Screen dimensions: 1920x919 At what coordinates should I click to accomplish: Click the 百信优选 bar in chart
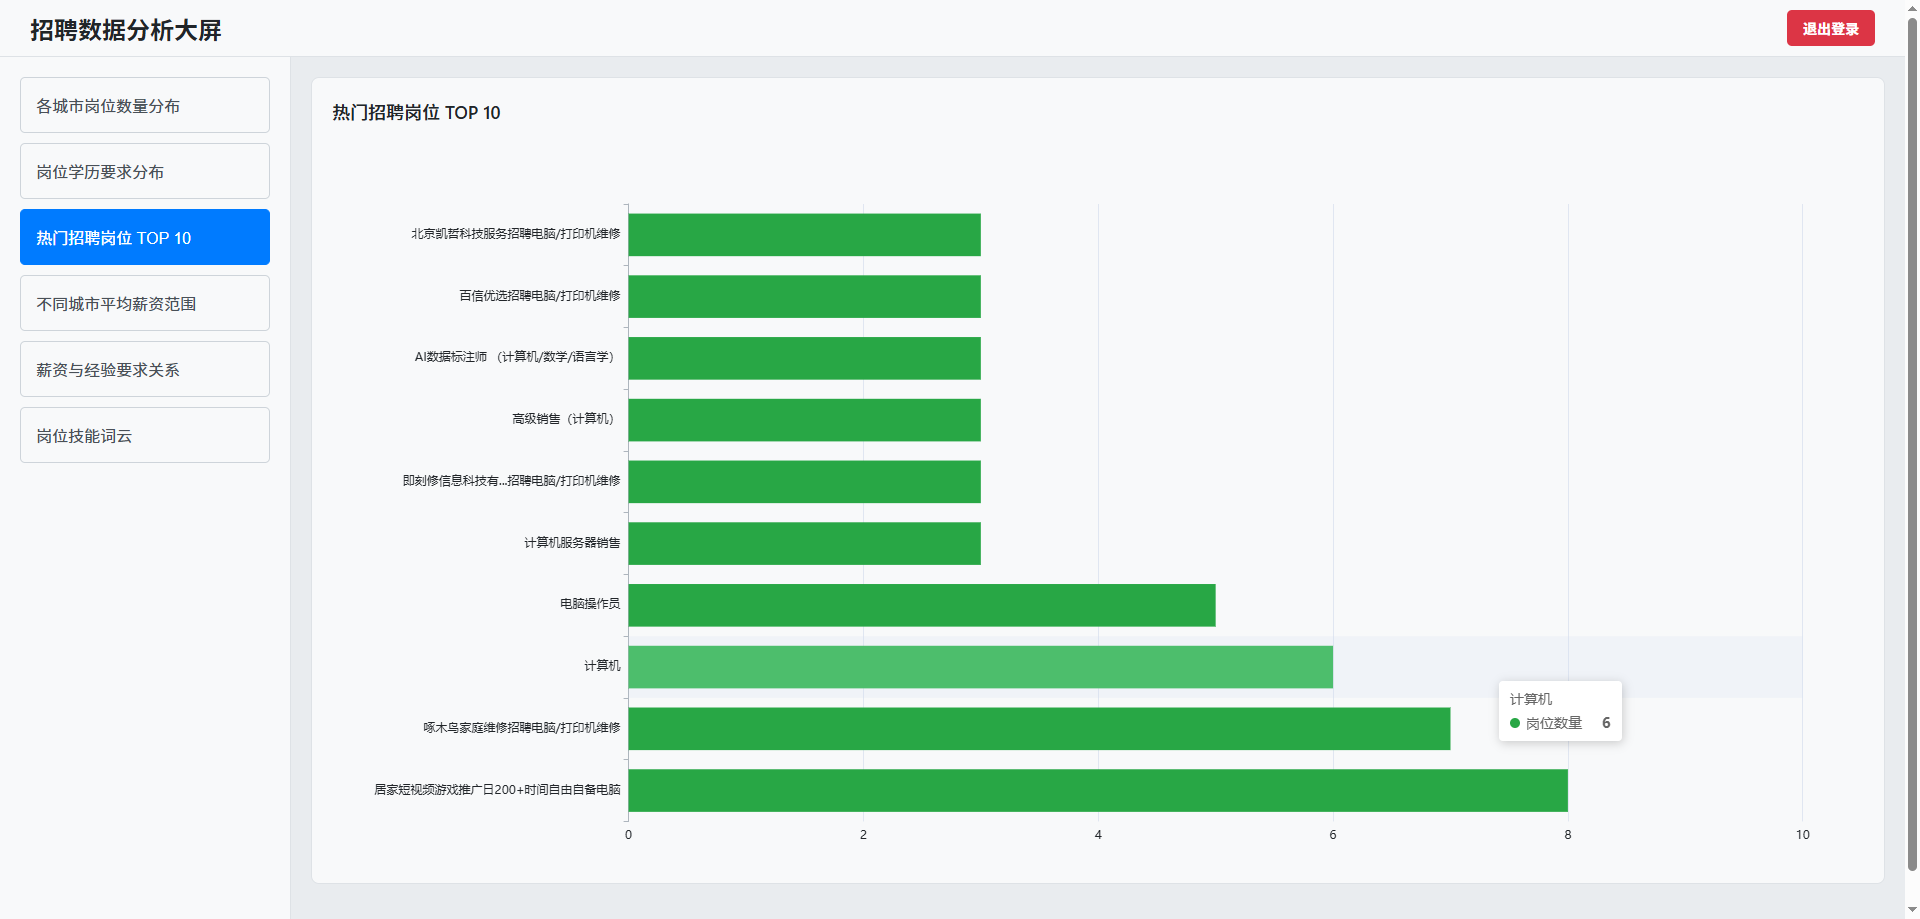pyautogui.click(x=804, y=296)
